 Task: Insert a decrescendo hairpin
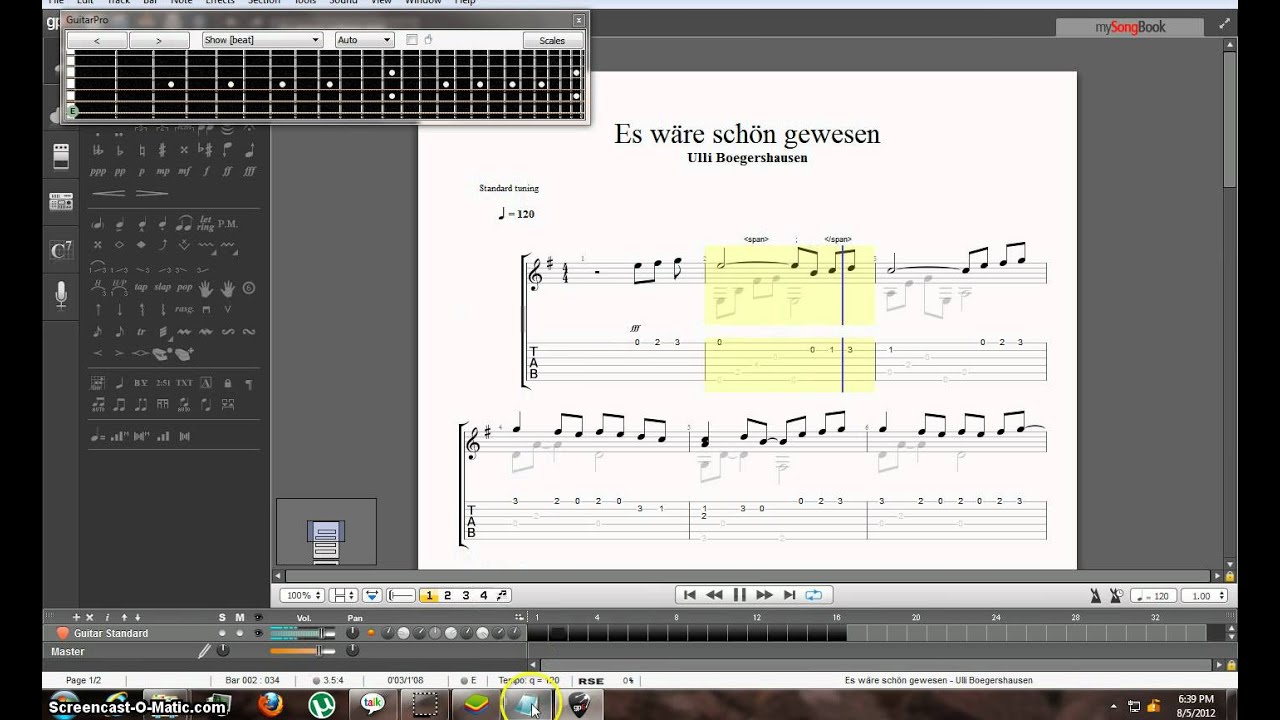(151, 193)
